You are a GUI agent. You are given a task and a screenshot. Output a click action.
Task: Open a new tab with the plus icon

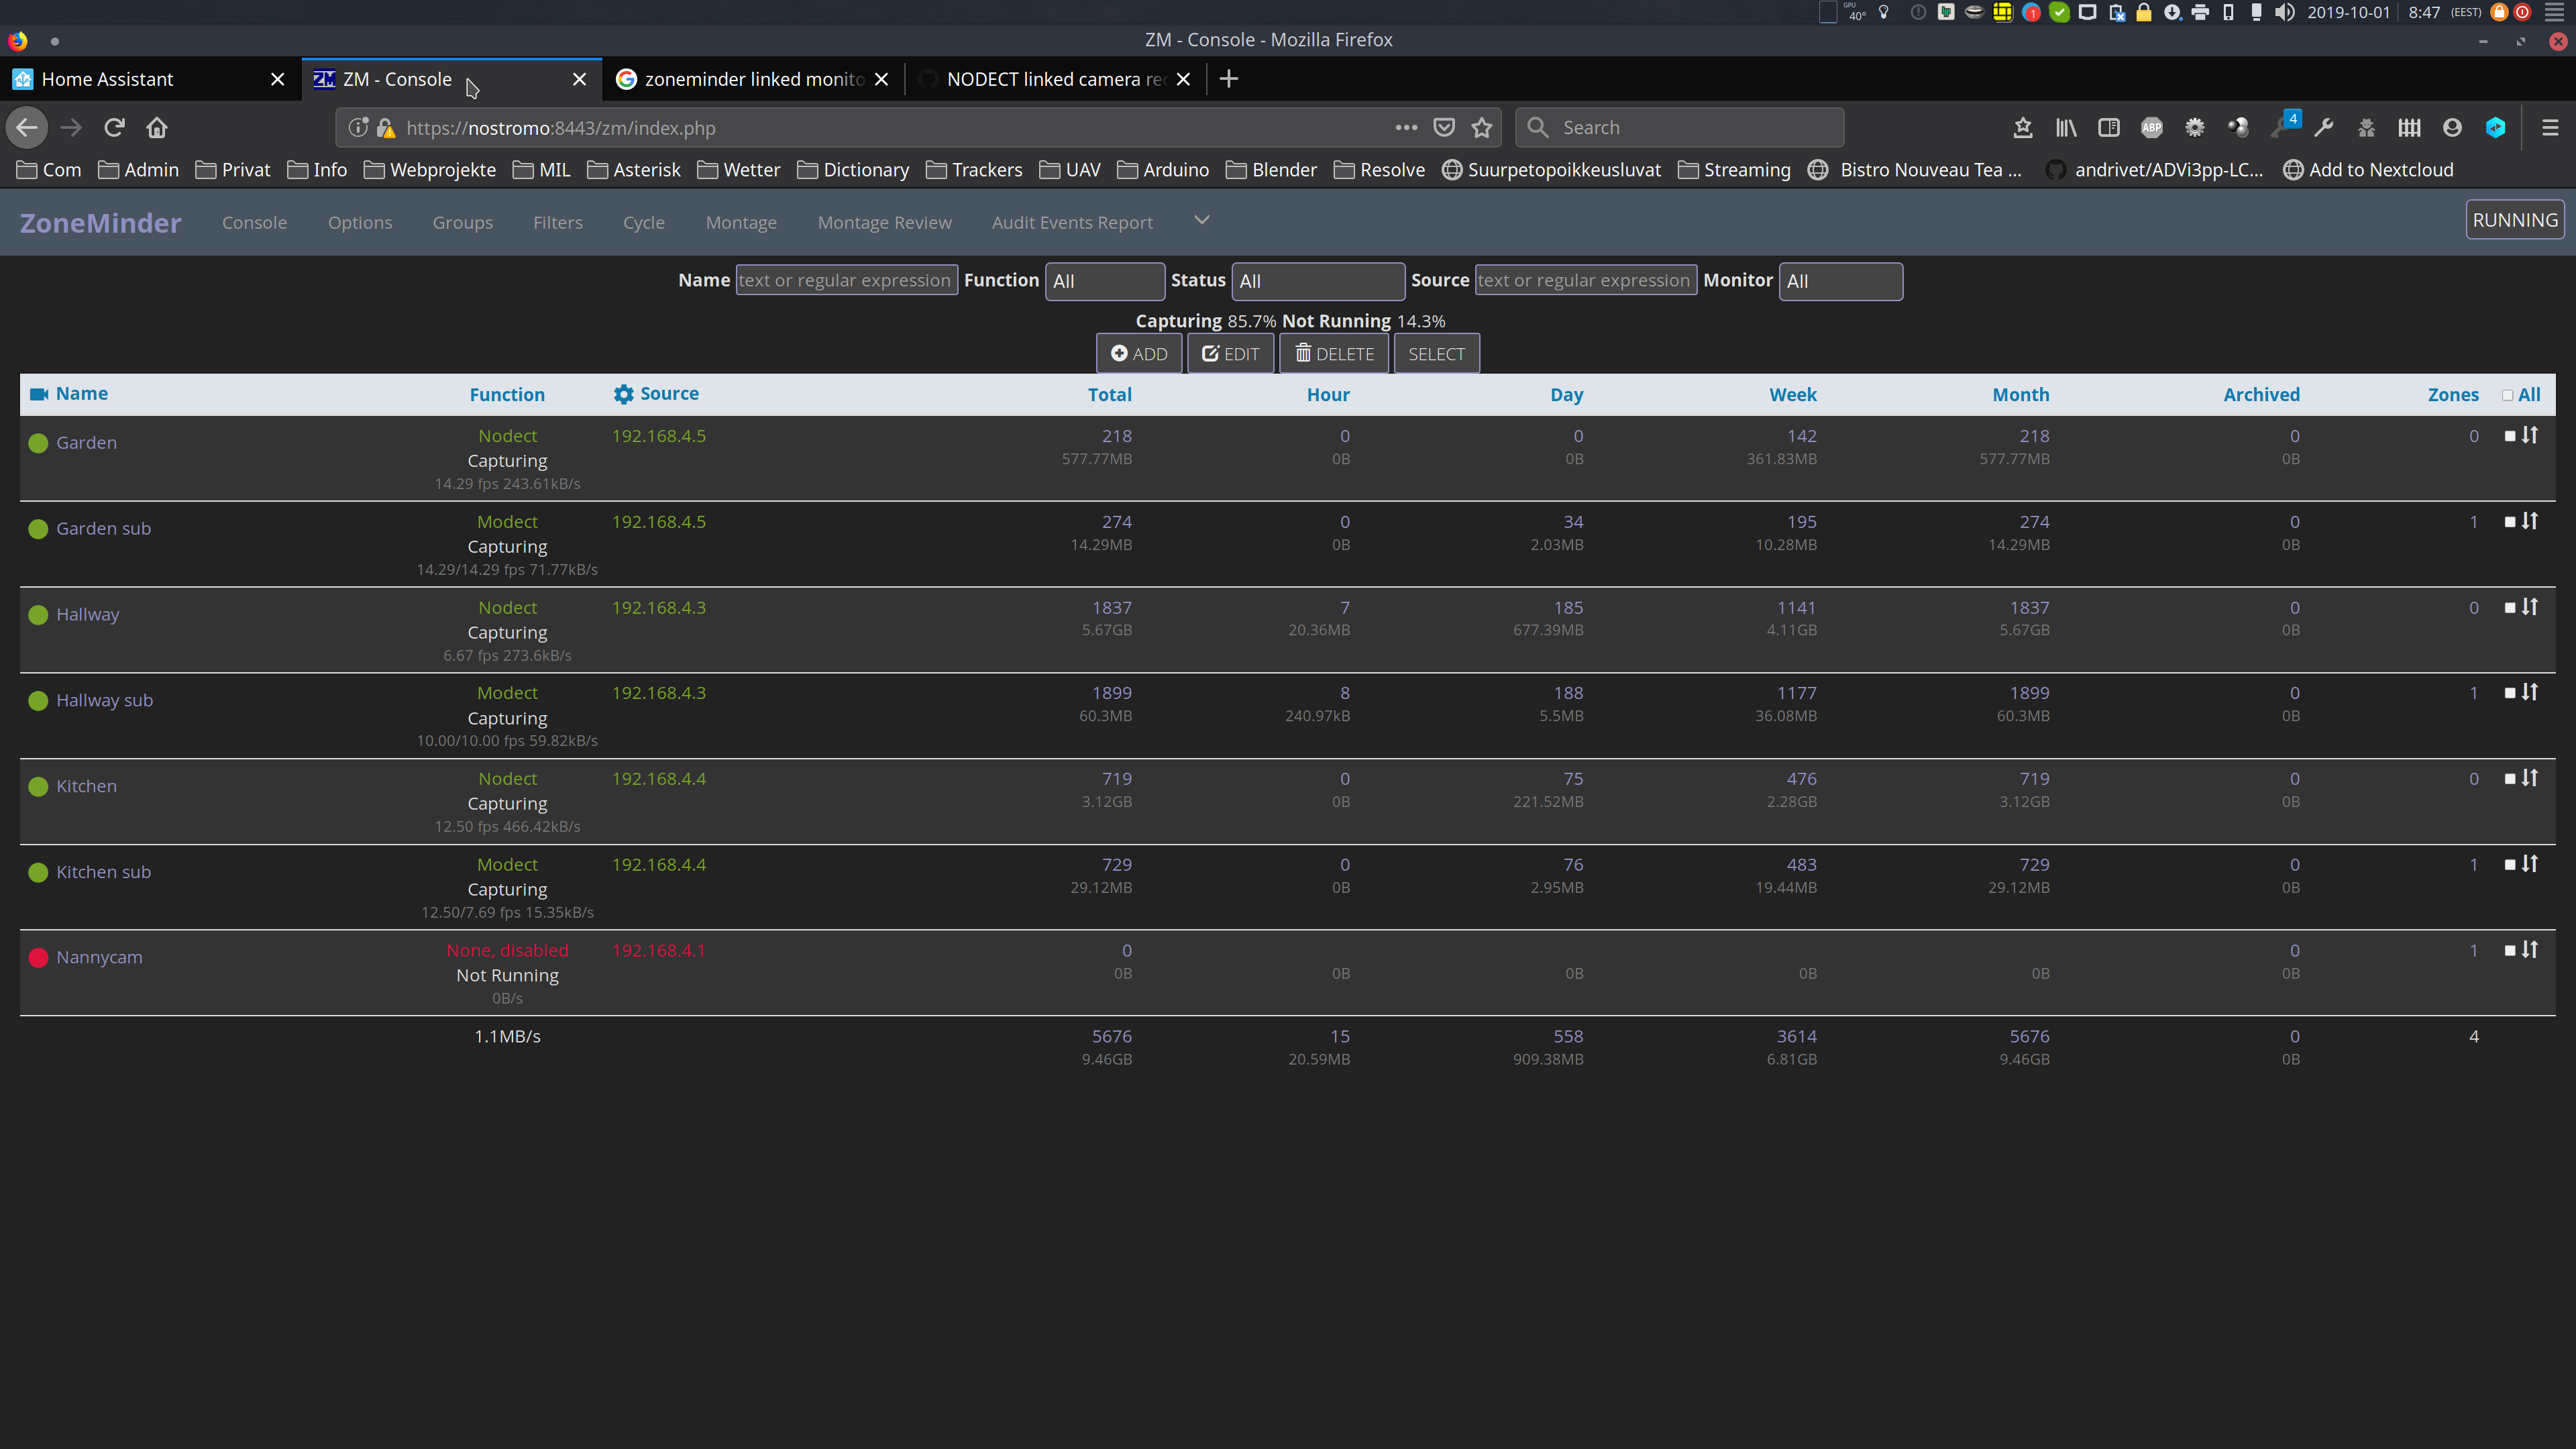[1229, 79]
